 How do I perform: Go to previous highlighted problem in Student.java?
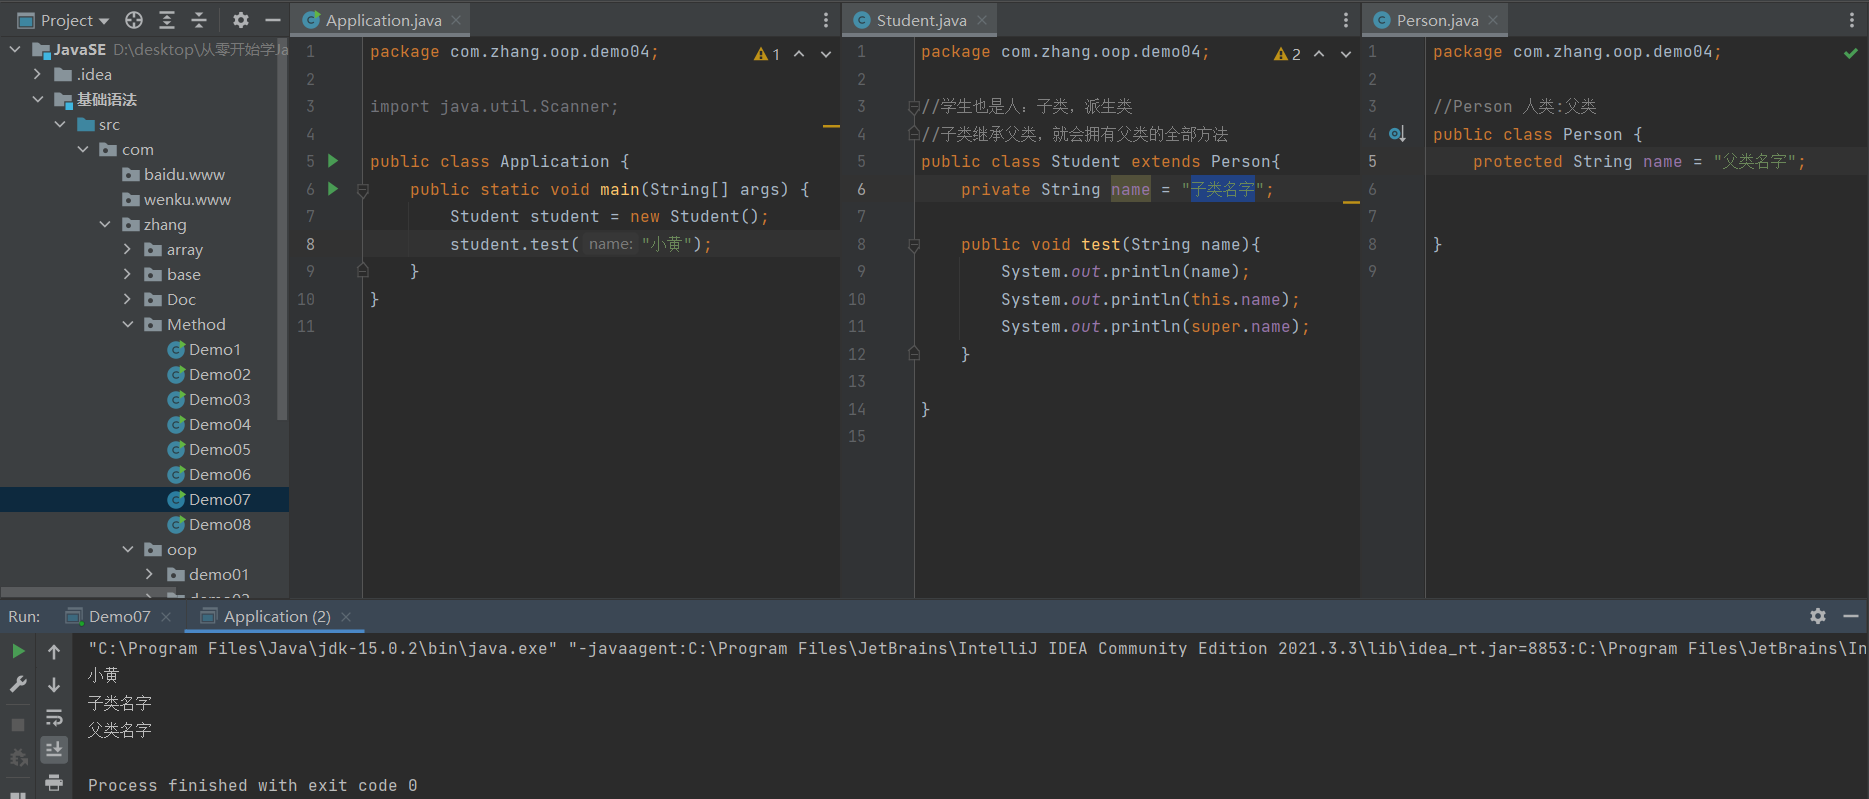(x=1319, y=54)
